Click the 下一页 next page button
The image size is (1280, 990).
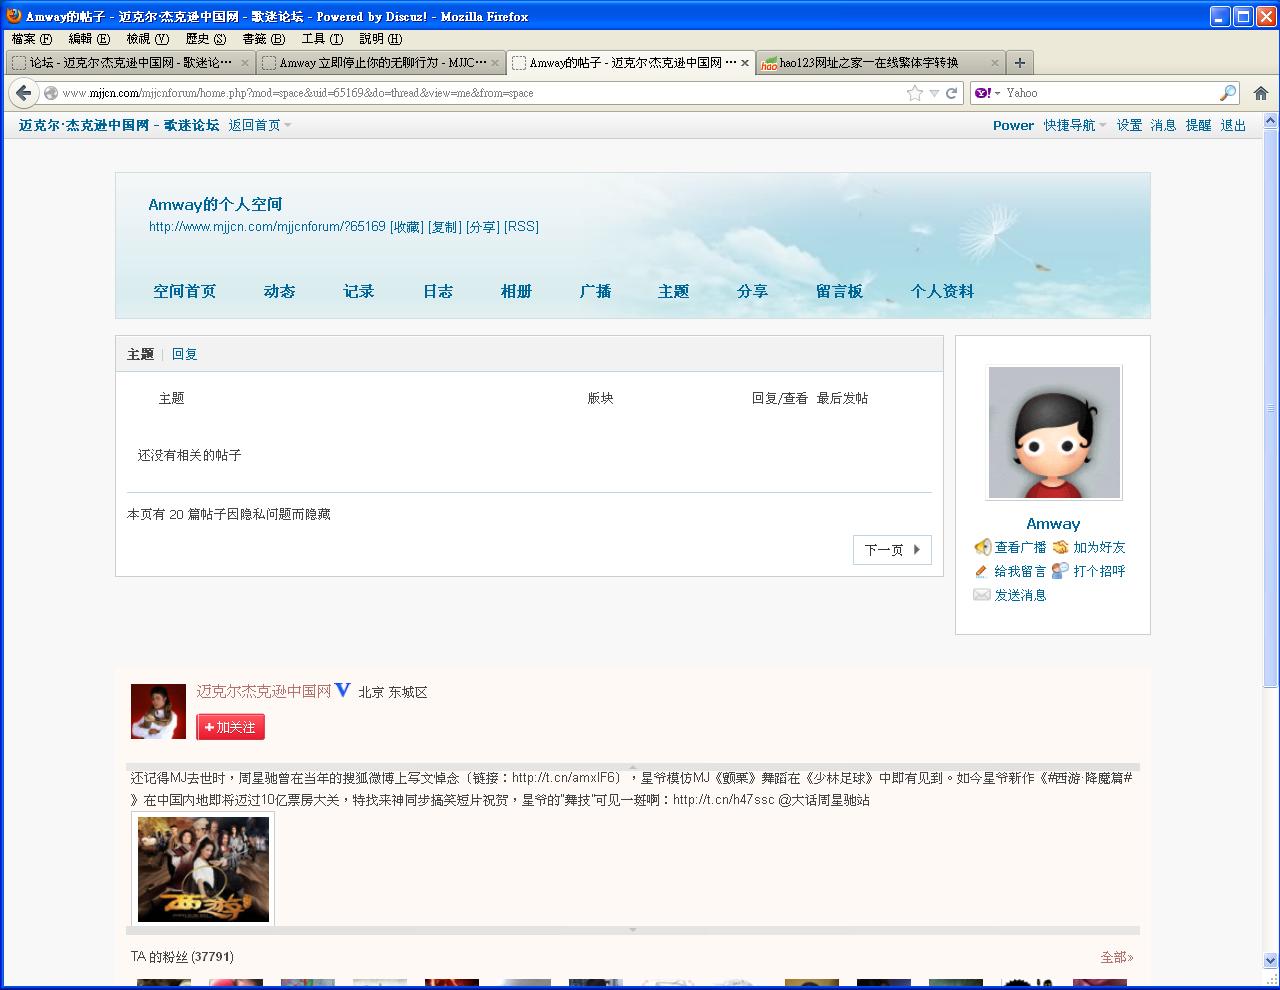pyautogui.click(x=892, y=550)
